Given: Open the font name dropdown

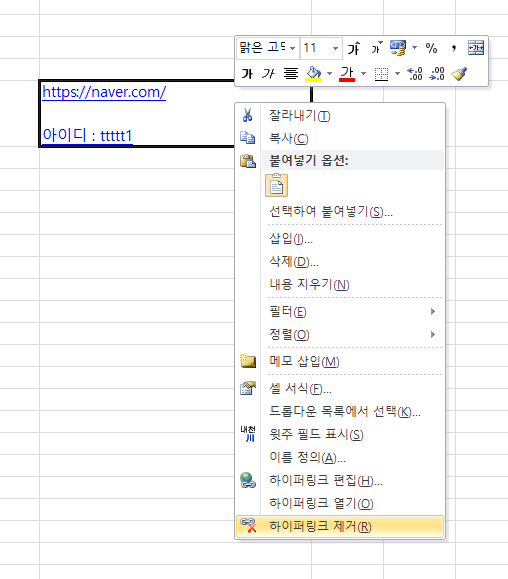Looking at the screenshot, I should coord(292,48).
